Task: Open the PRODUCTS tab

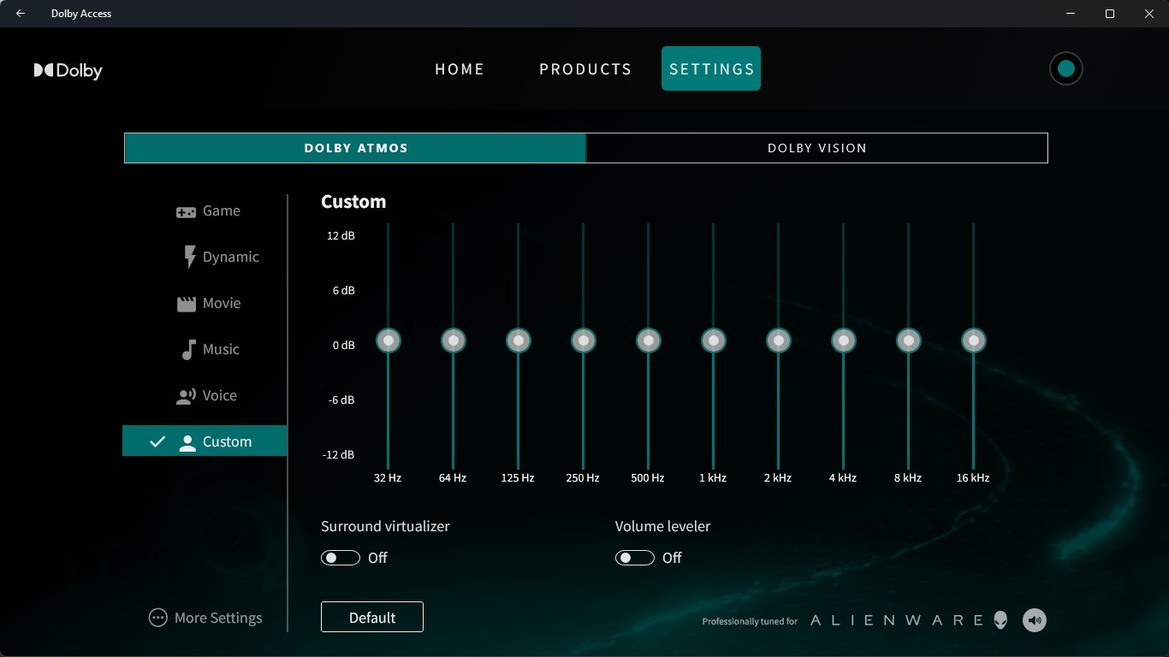Action: coord(585,69)
